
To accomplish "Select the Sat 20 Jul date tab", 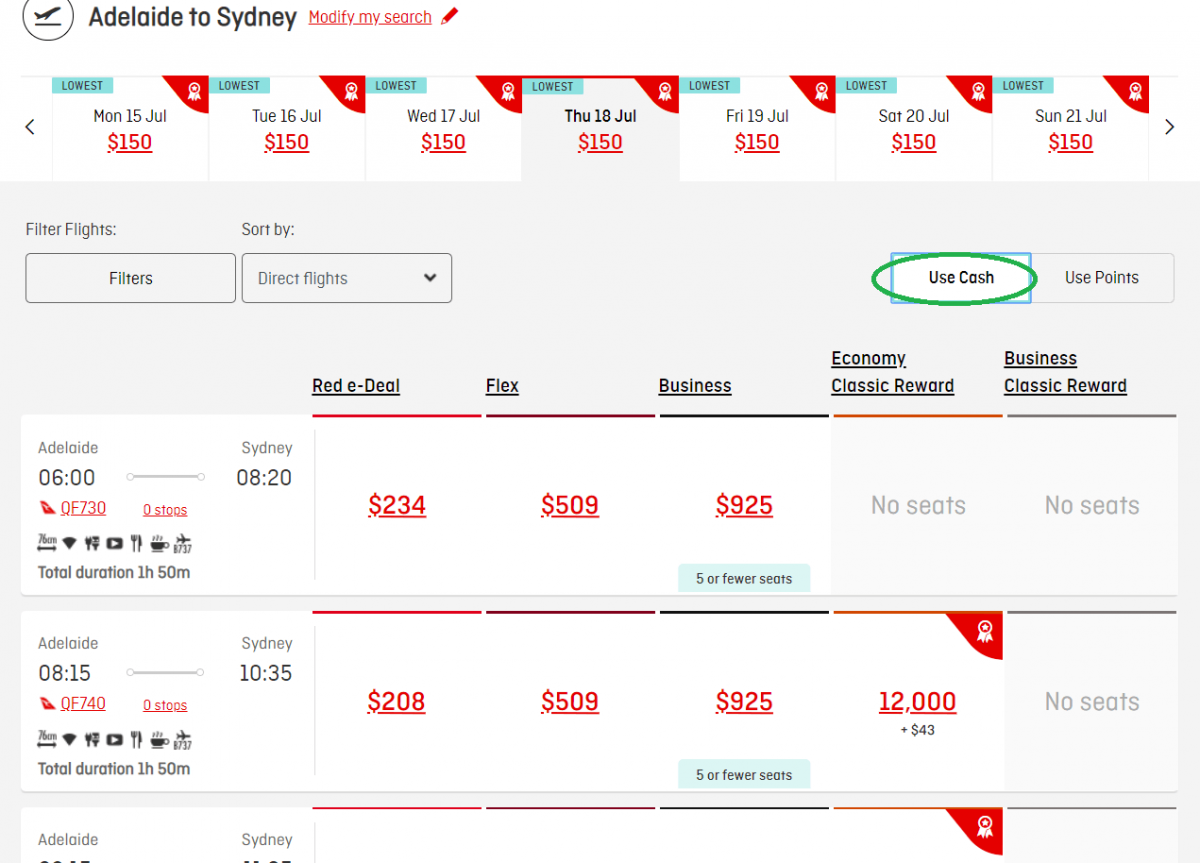I will 914,129.
